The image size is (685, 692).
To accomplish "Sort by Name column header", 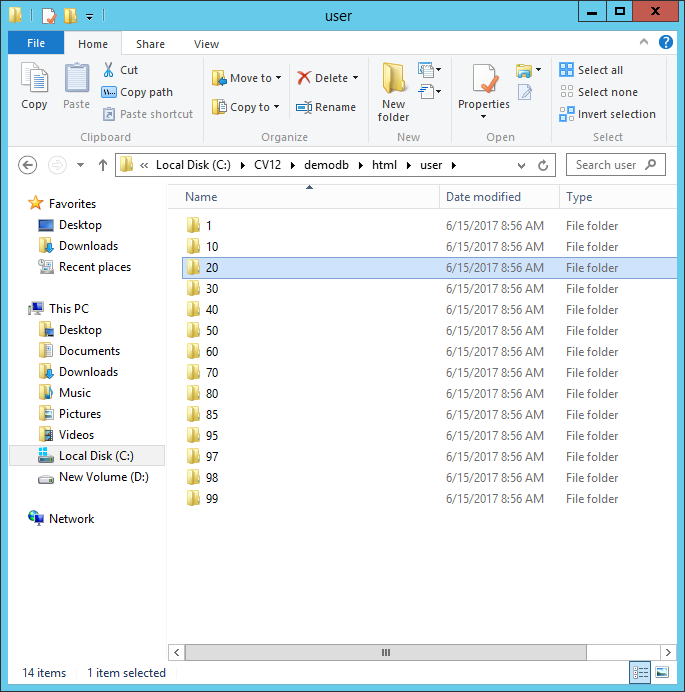I will coord(304,197).
